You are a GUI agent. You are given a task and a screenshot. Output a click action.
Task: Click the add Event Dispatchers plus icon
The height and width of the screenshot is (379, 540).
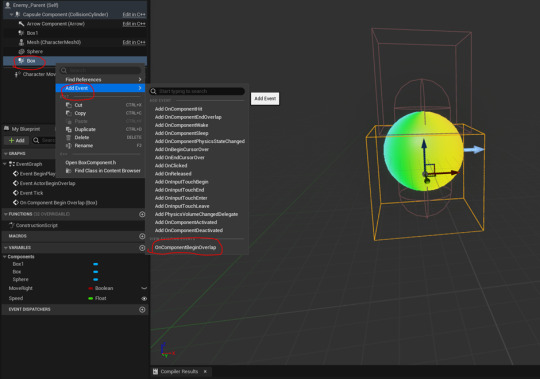click(x=142, y=309)
